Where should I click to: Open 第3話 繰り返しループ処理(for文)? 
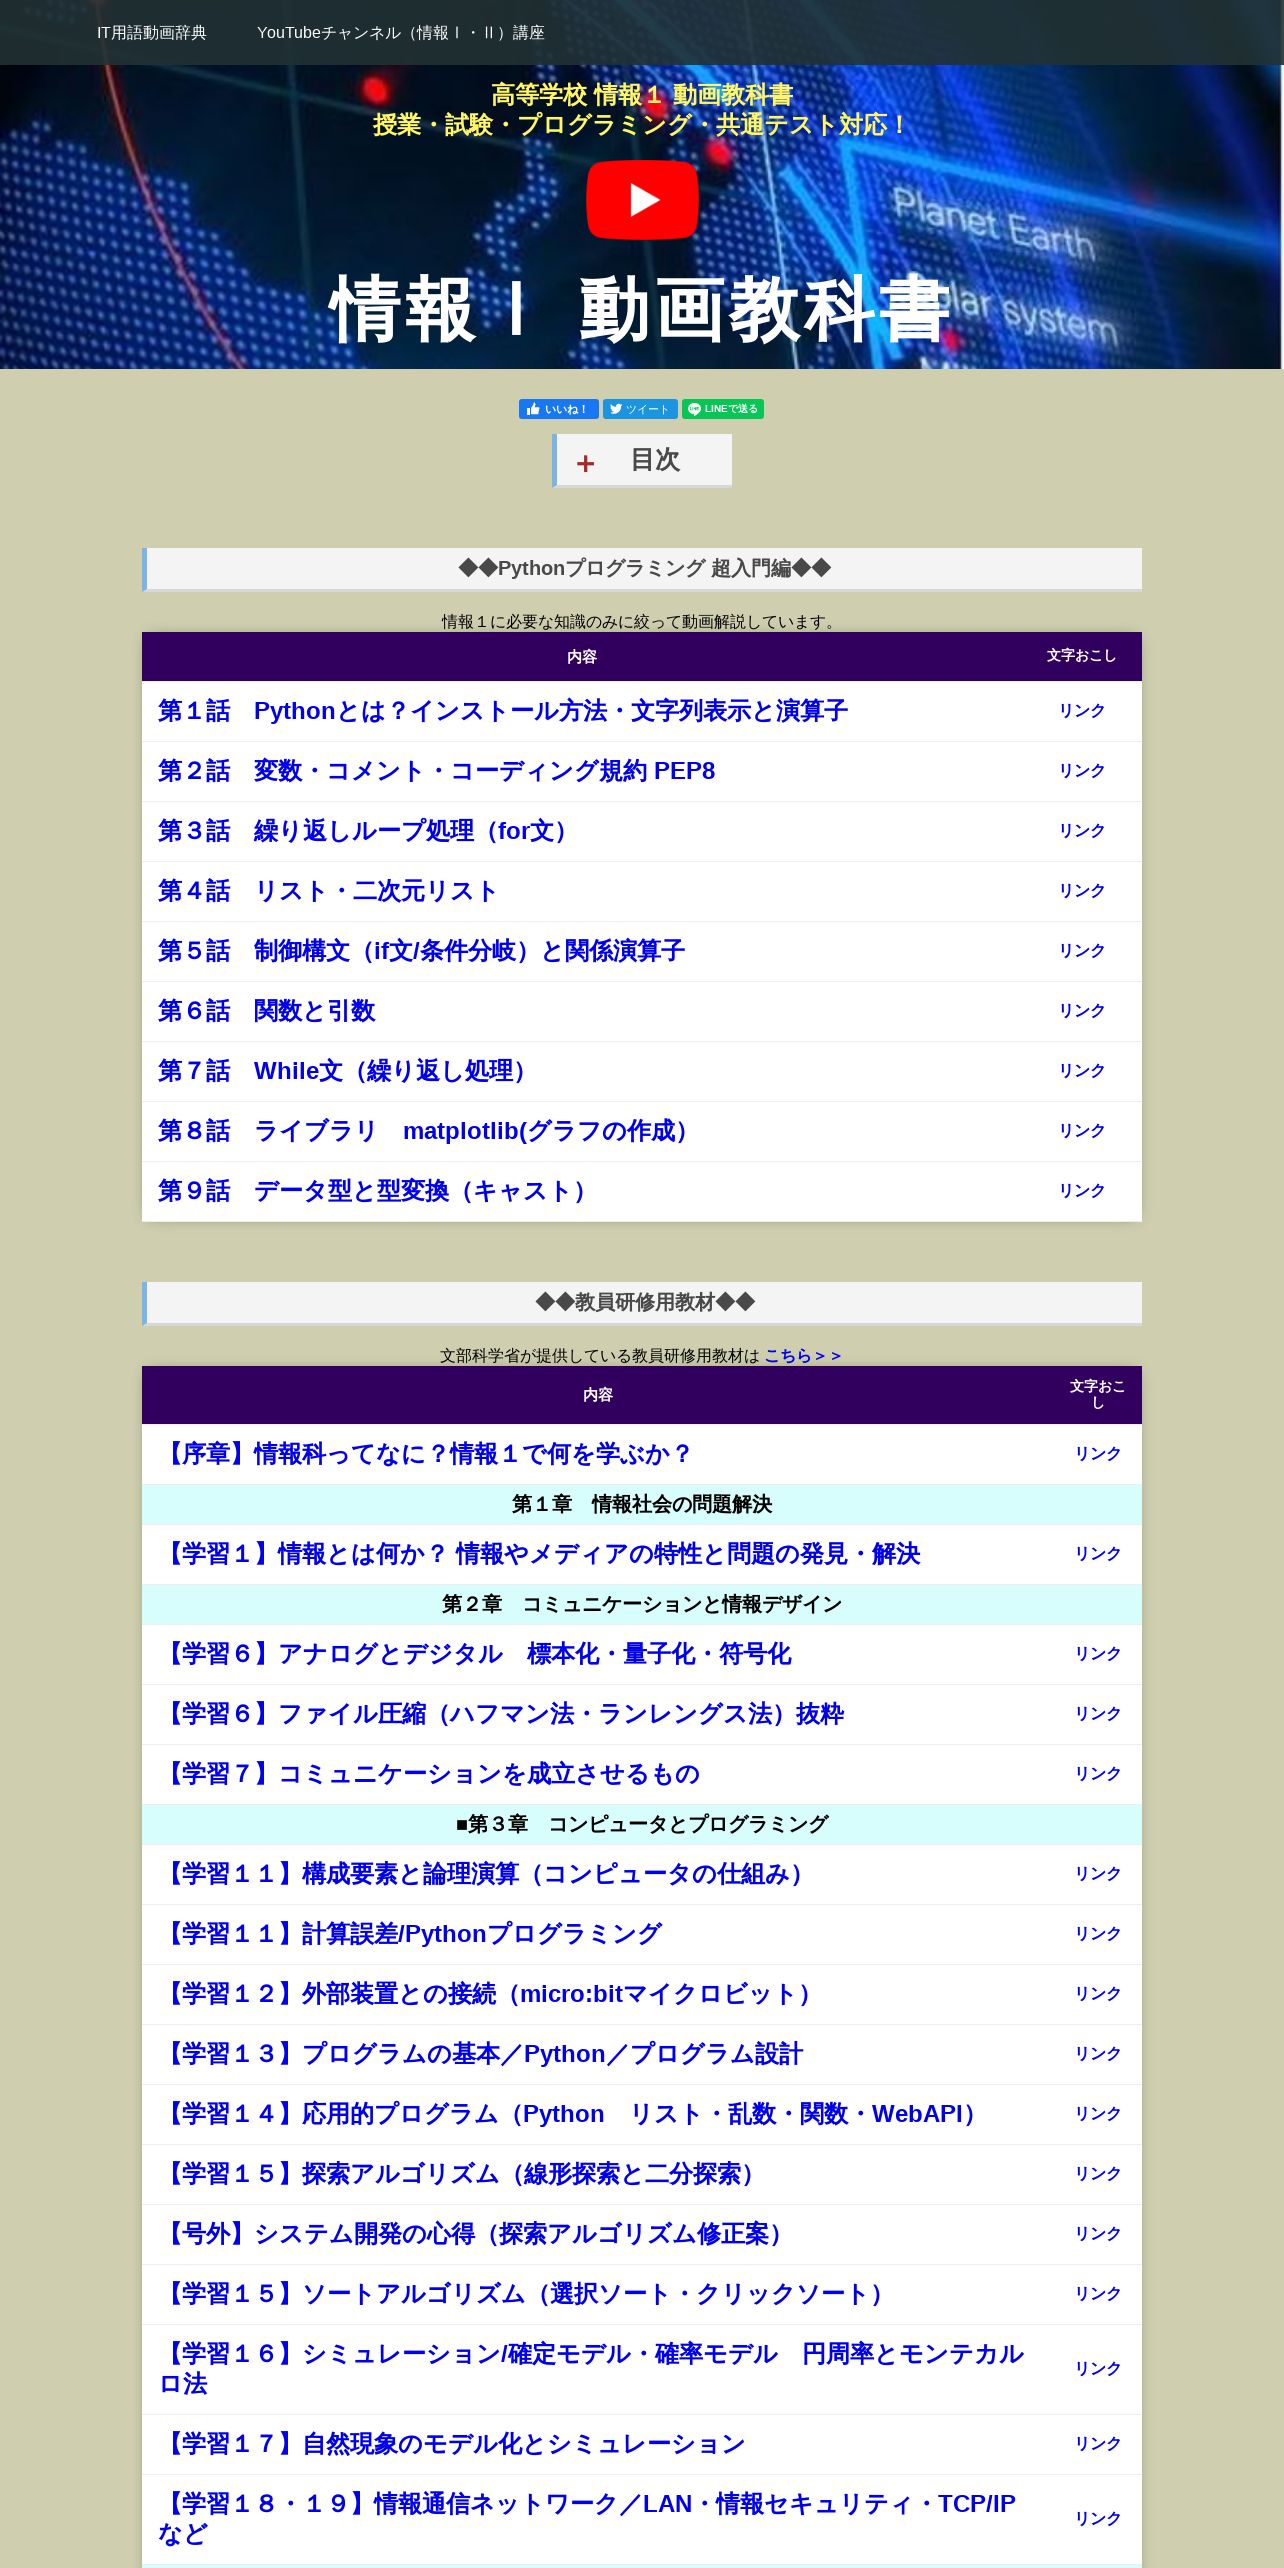click(x=368, y=831)
